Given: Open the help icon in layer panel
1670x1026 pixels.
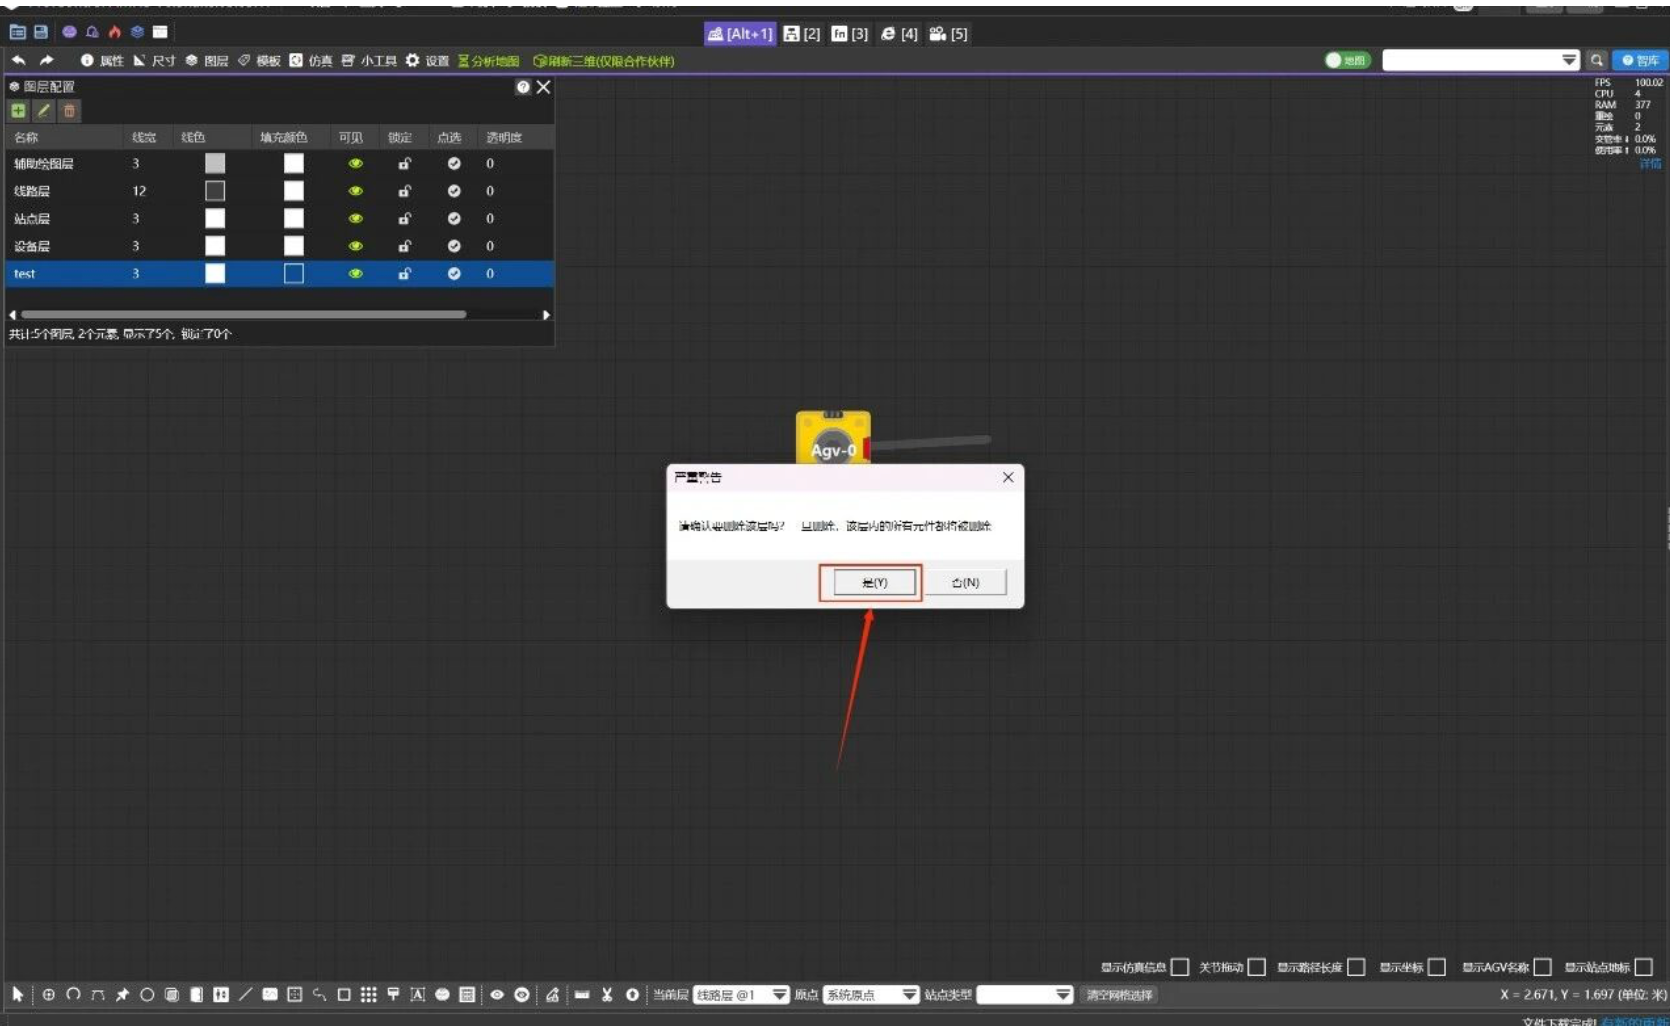Looking at the screenshot, I should (x=523, y=87).
